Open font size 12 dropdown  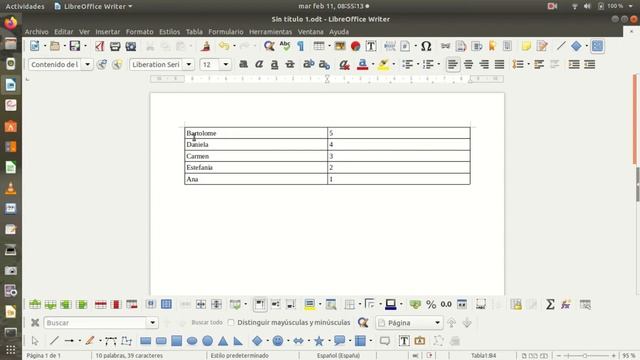(225, 64)
